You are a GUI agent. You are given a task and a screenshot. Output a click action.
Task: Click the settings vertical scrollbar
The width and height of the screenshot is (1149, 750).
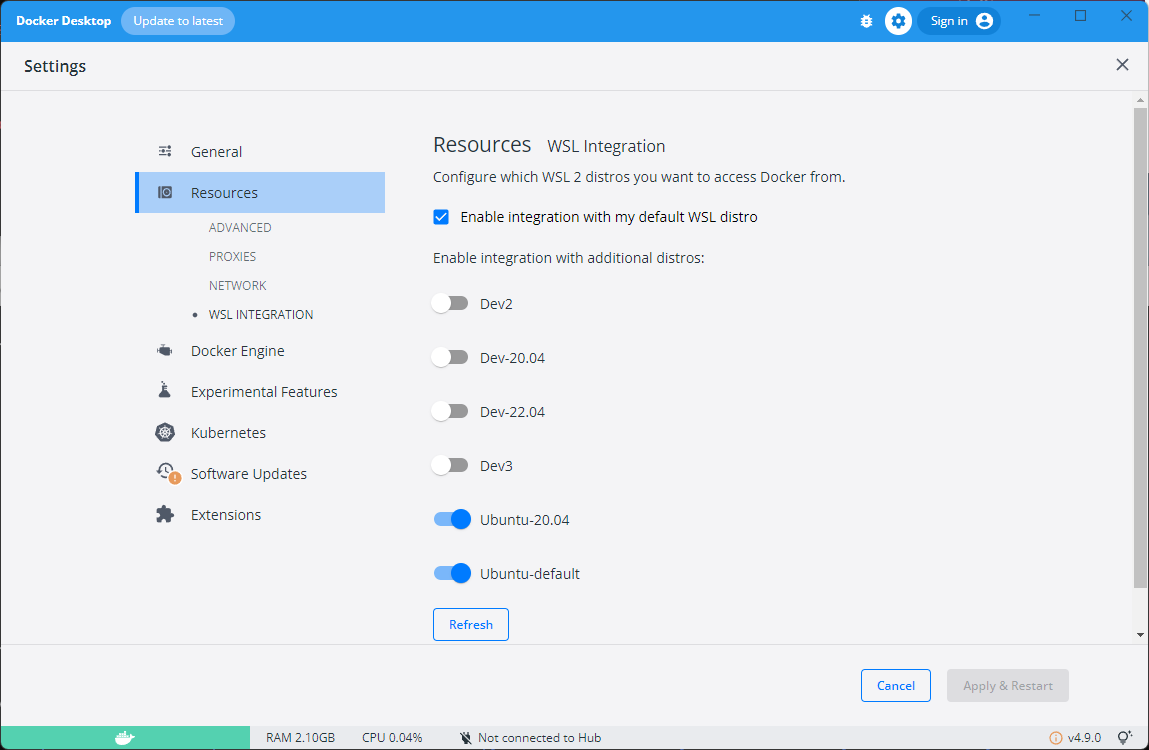pyautogui.click(x=1140, y=348)
